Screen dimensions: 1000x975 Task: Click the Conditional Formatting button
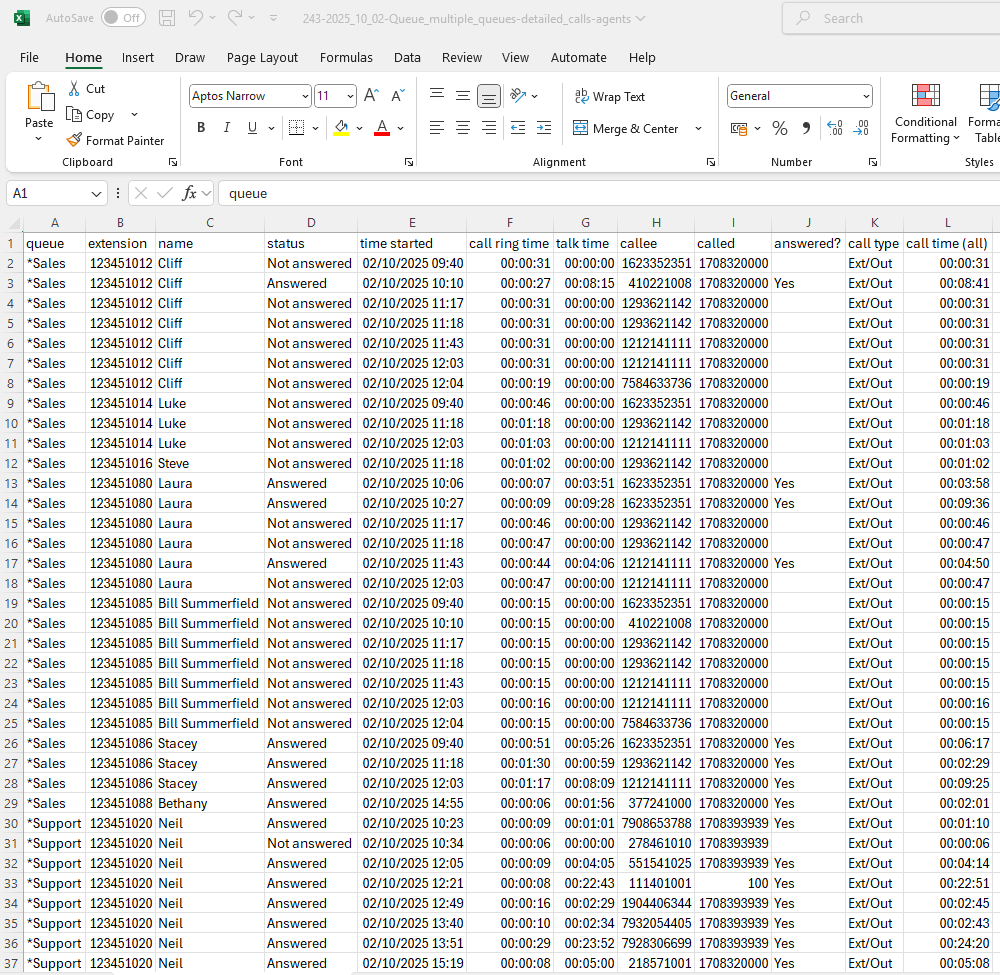pyautogui.click(x=925, y=115)
